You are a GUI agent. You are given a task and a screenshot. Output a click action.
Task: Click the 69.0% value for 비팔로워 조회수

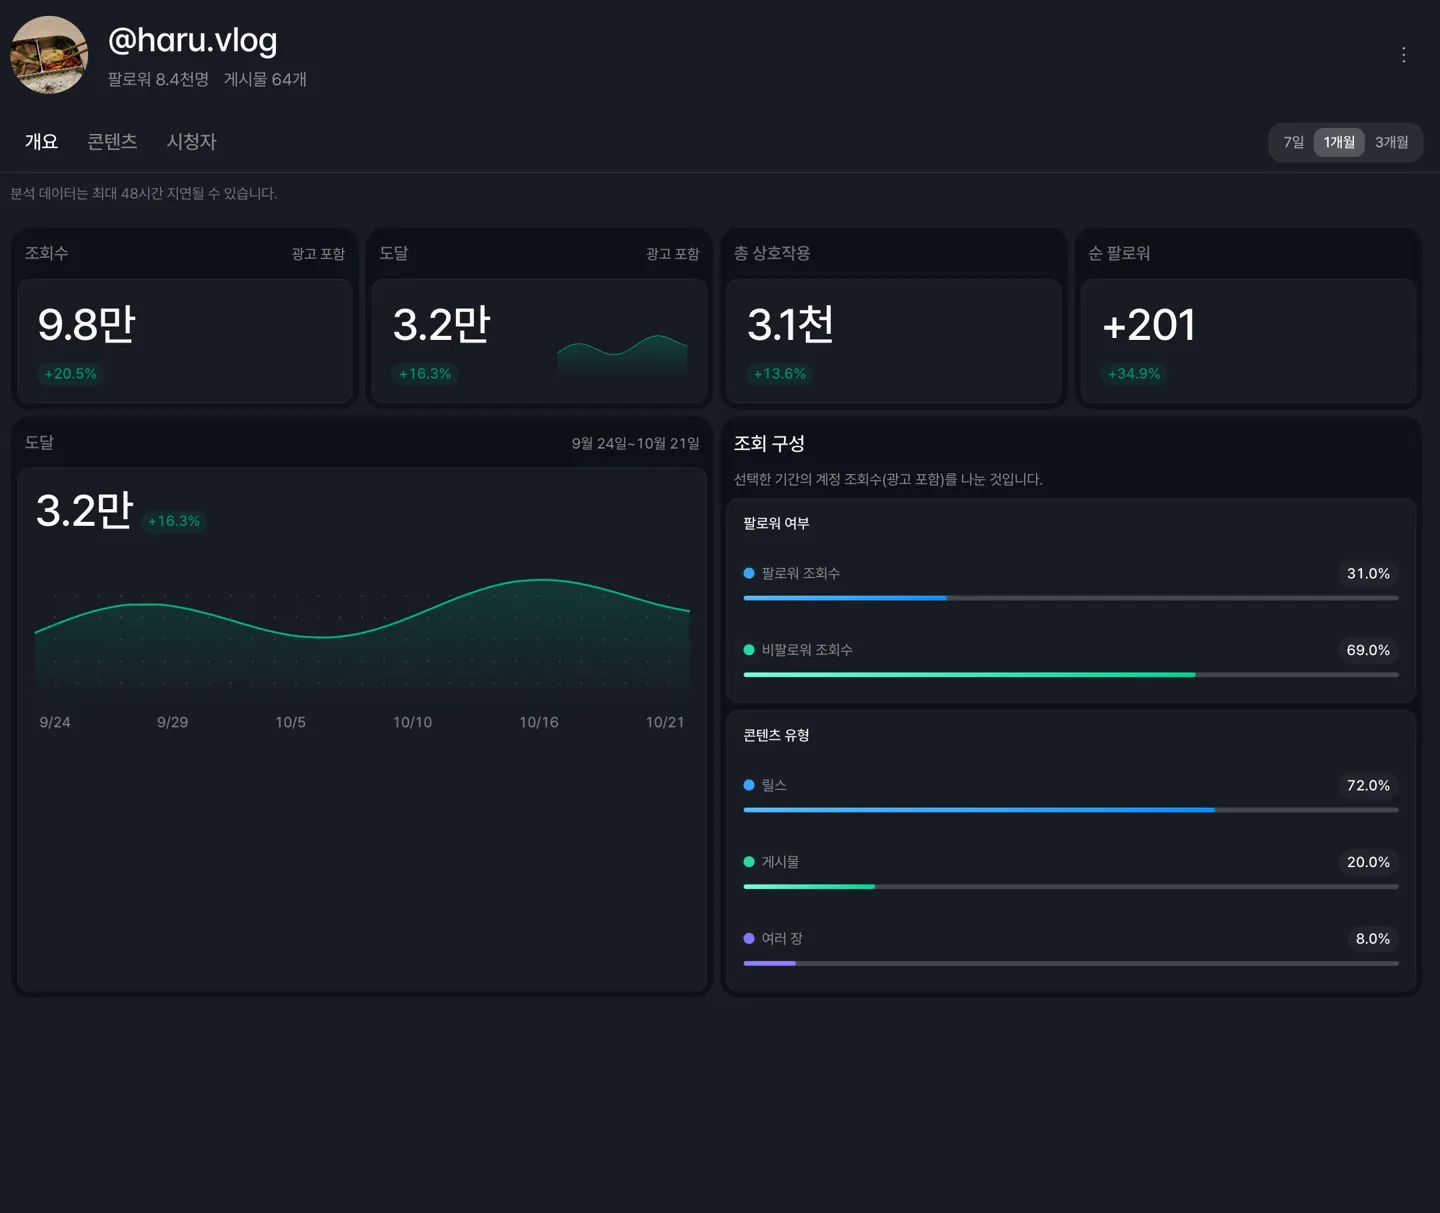1368,650
